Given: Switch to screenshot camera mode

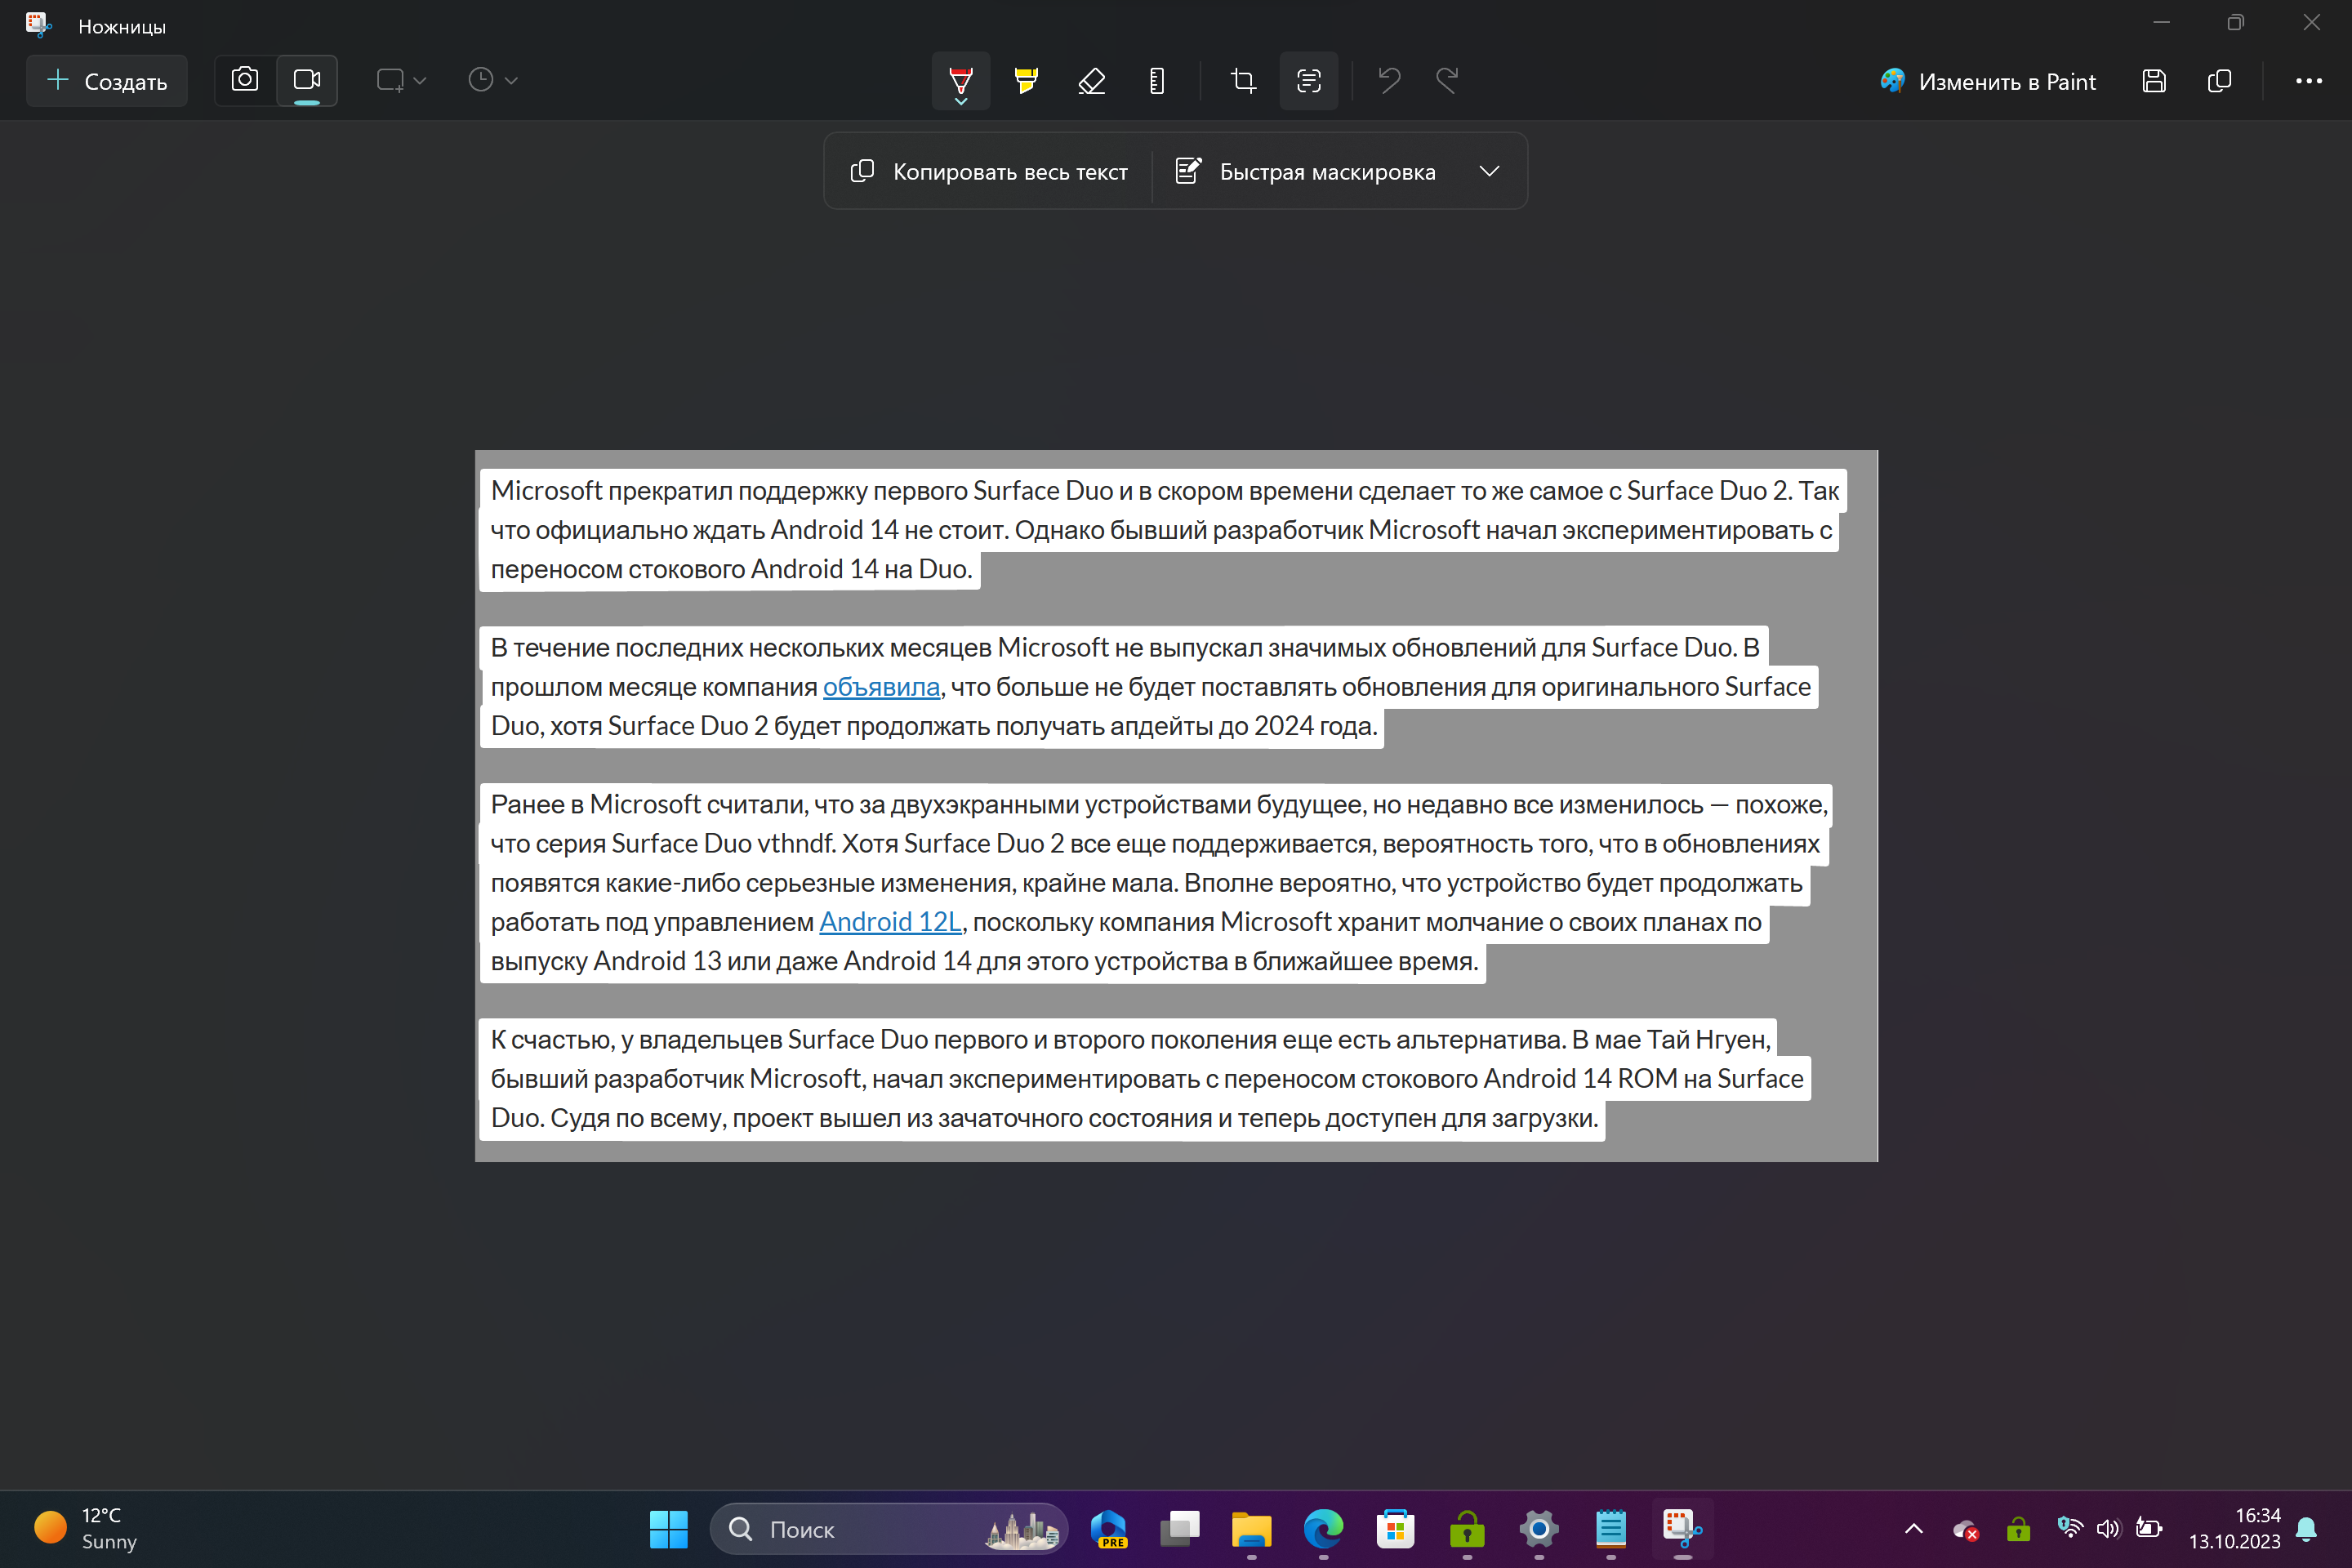Looking at the screenshot, I should click(245, 80).
